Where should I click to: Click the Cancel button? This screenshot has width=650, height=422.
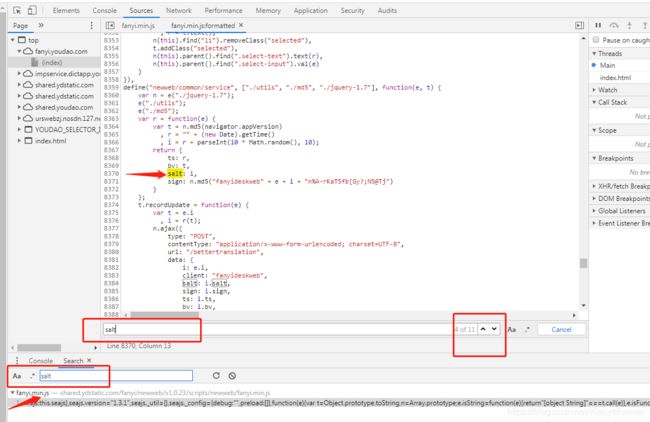[561, 330]
